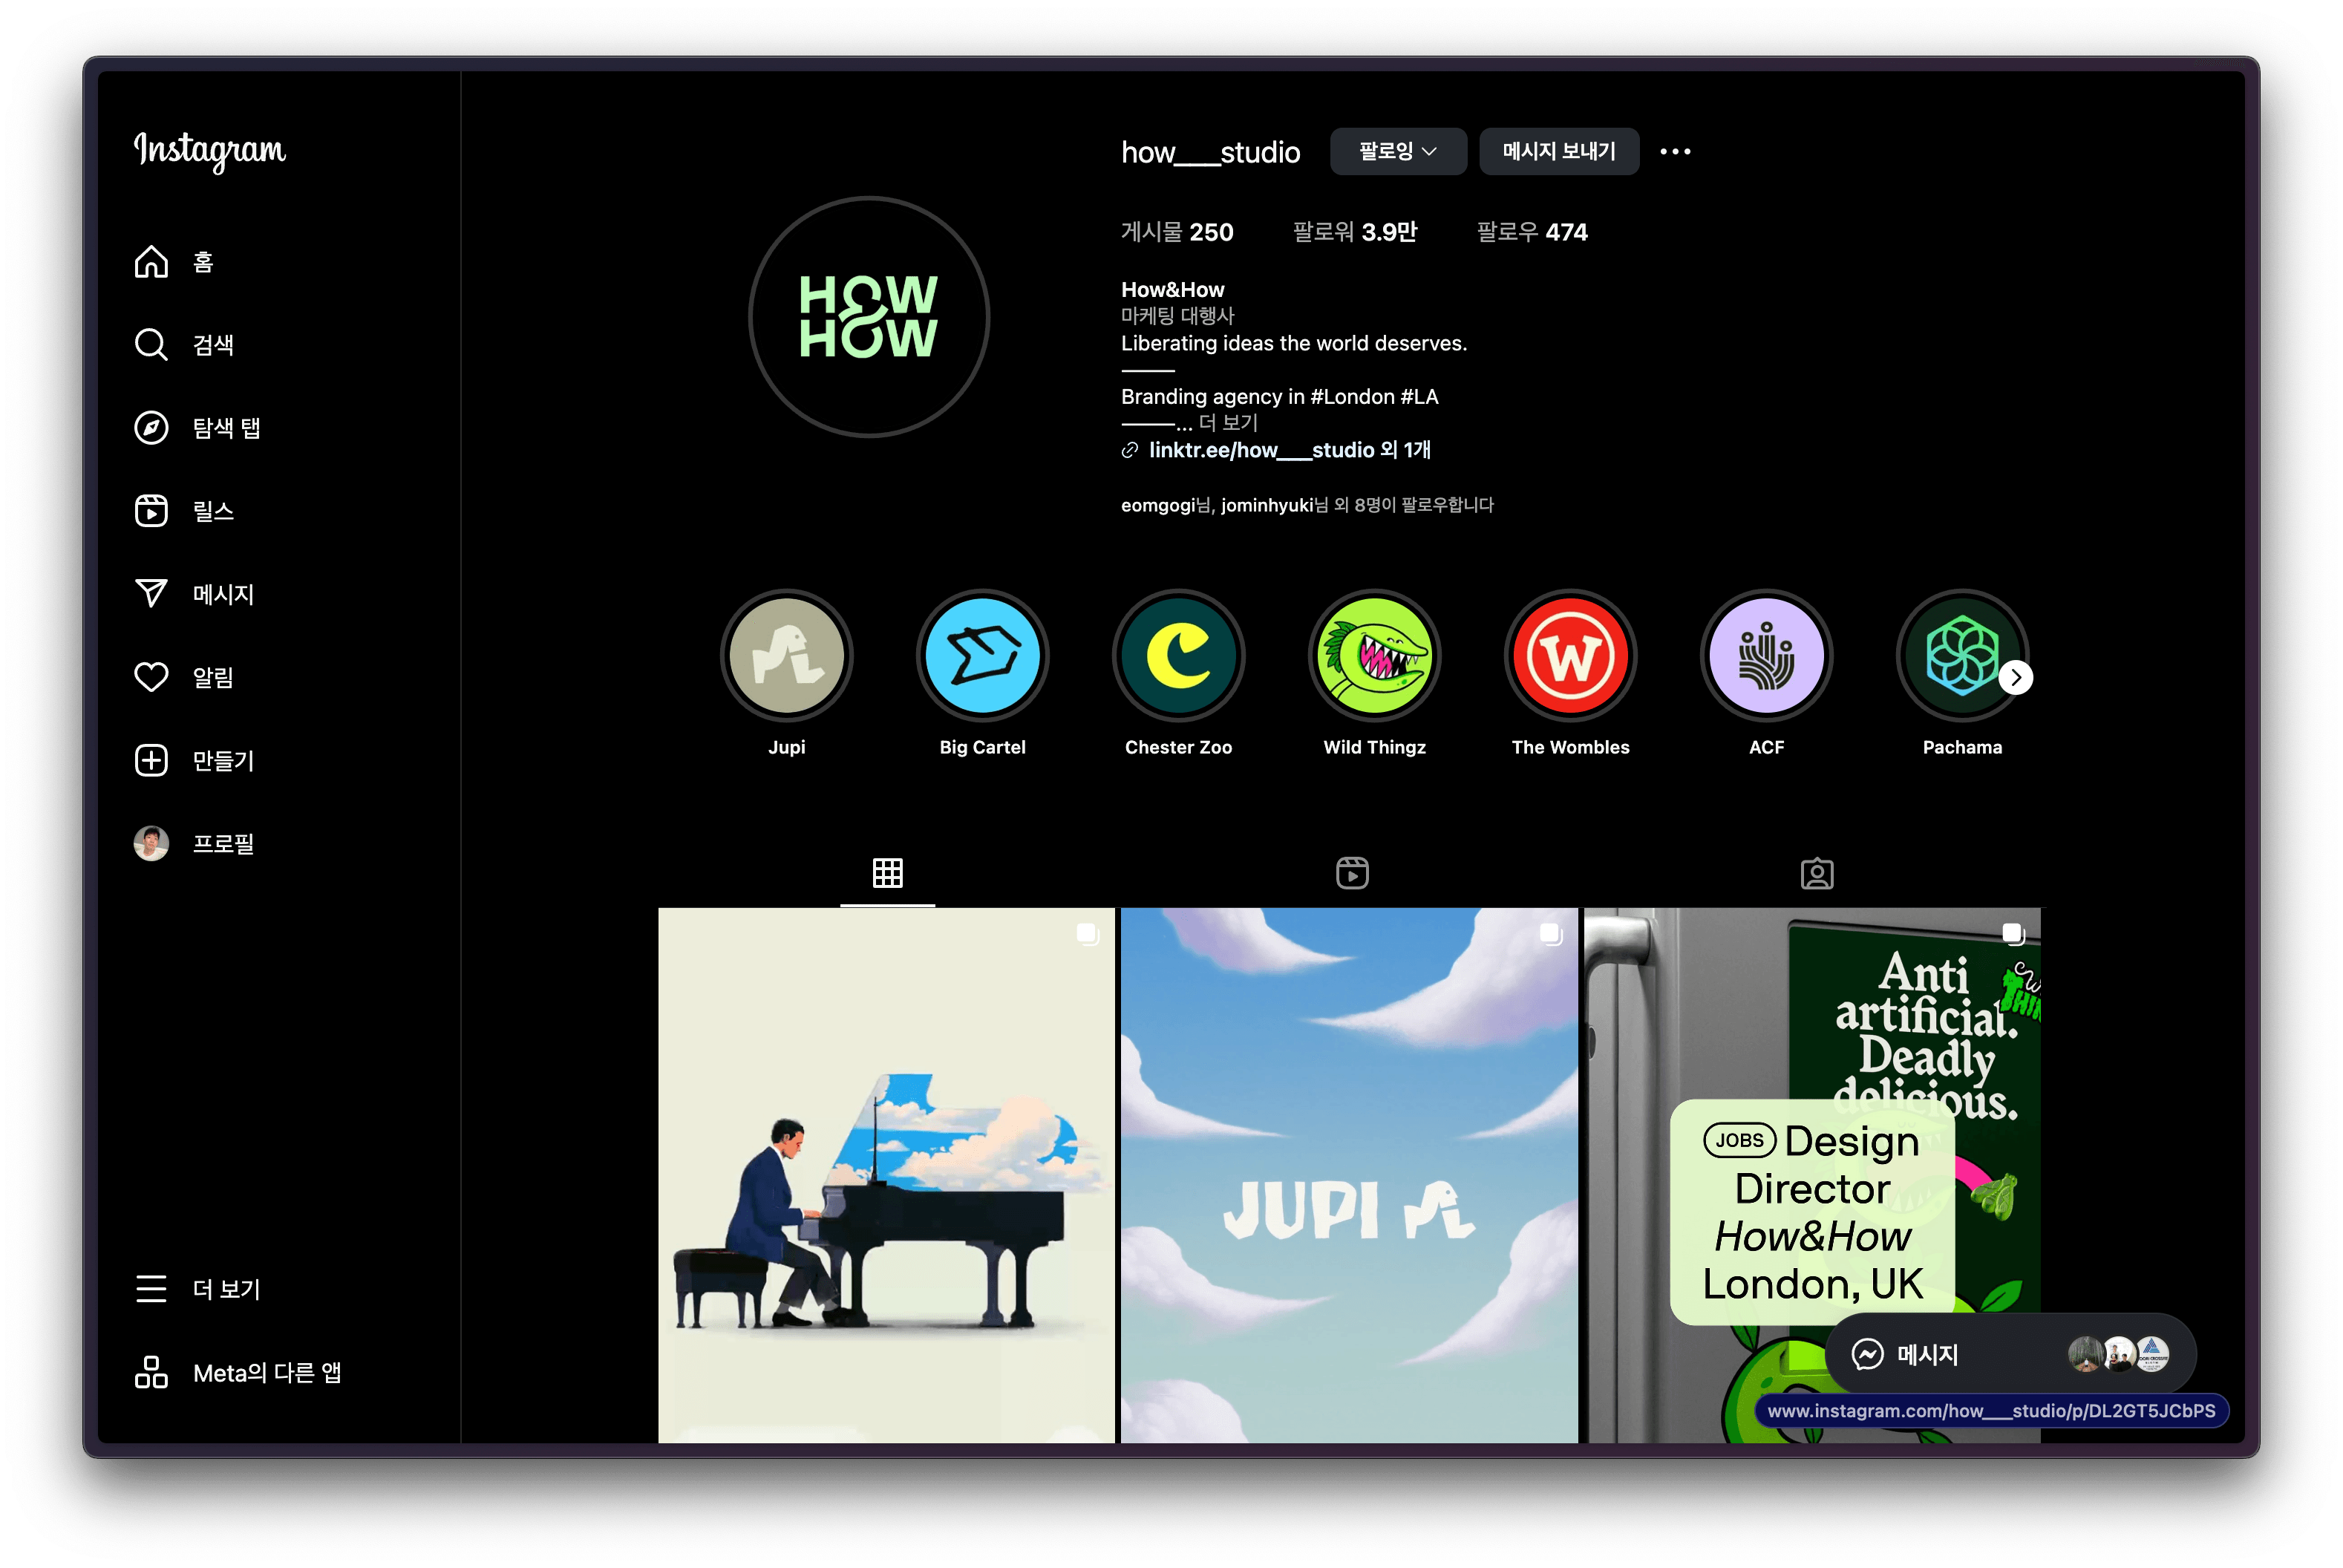The width and height of the screenshot is (2343, 1568).
Task: Go to Instagram home (홈) icon
Action: (x=151, y=262)
